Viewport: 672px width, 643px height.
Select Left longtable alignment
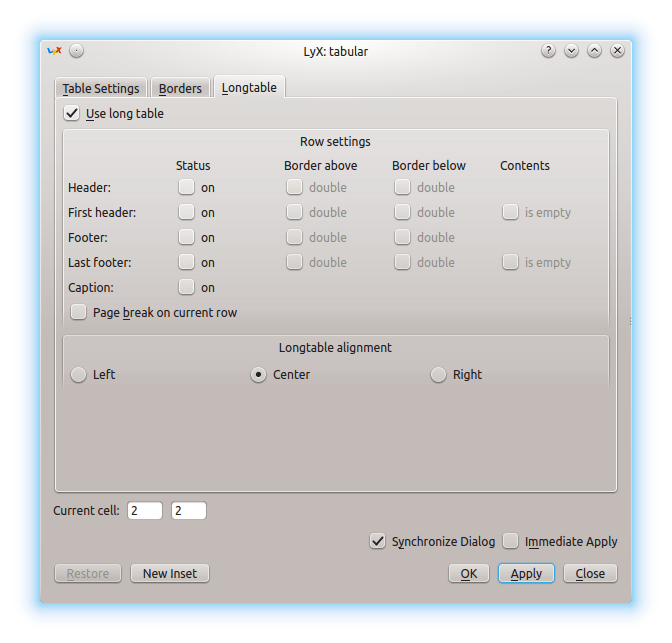78,375
